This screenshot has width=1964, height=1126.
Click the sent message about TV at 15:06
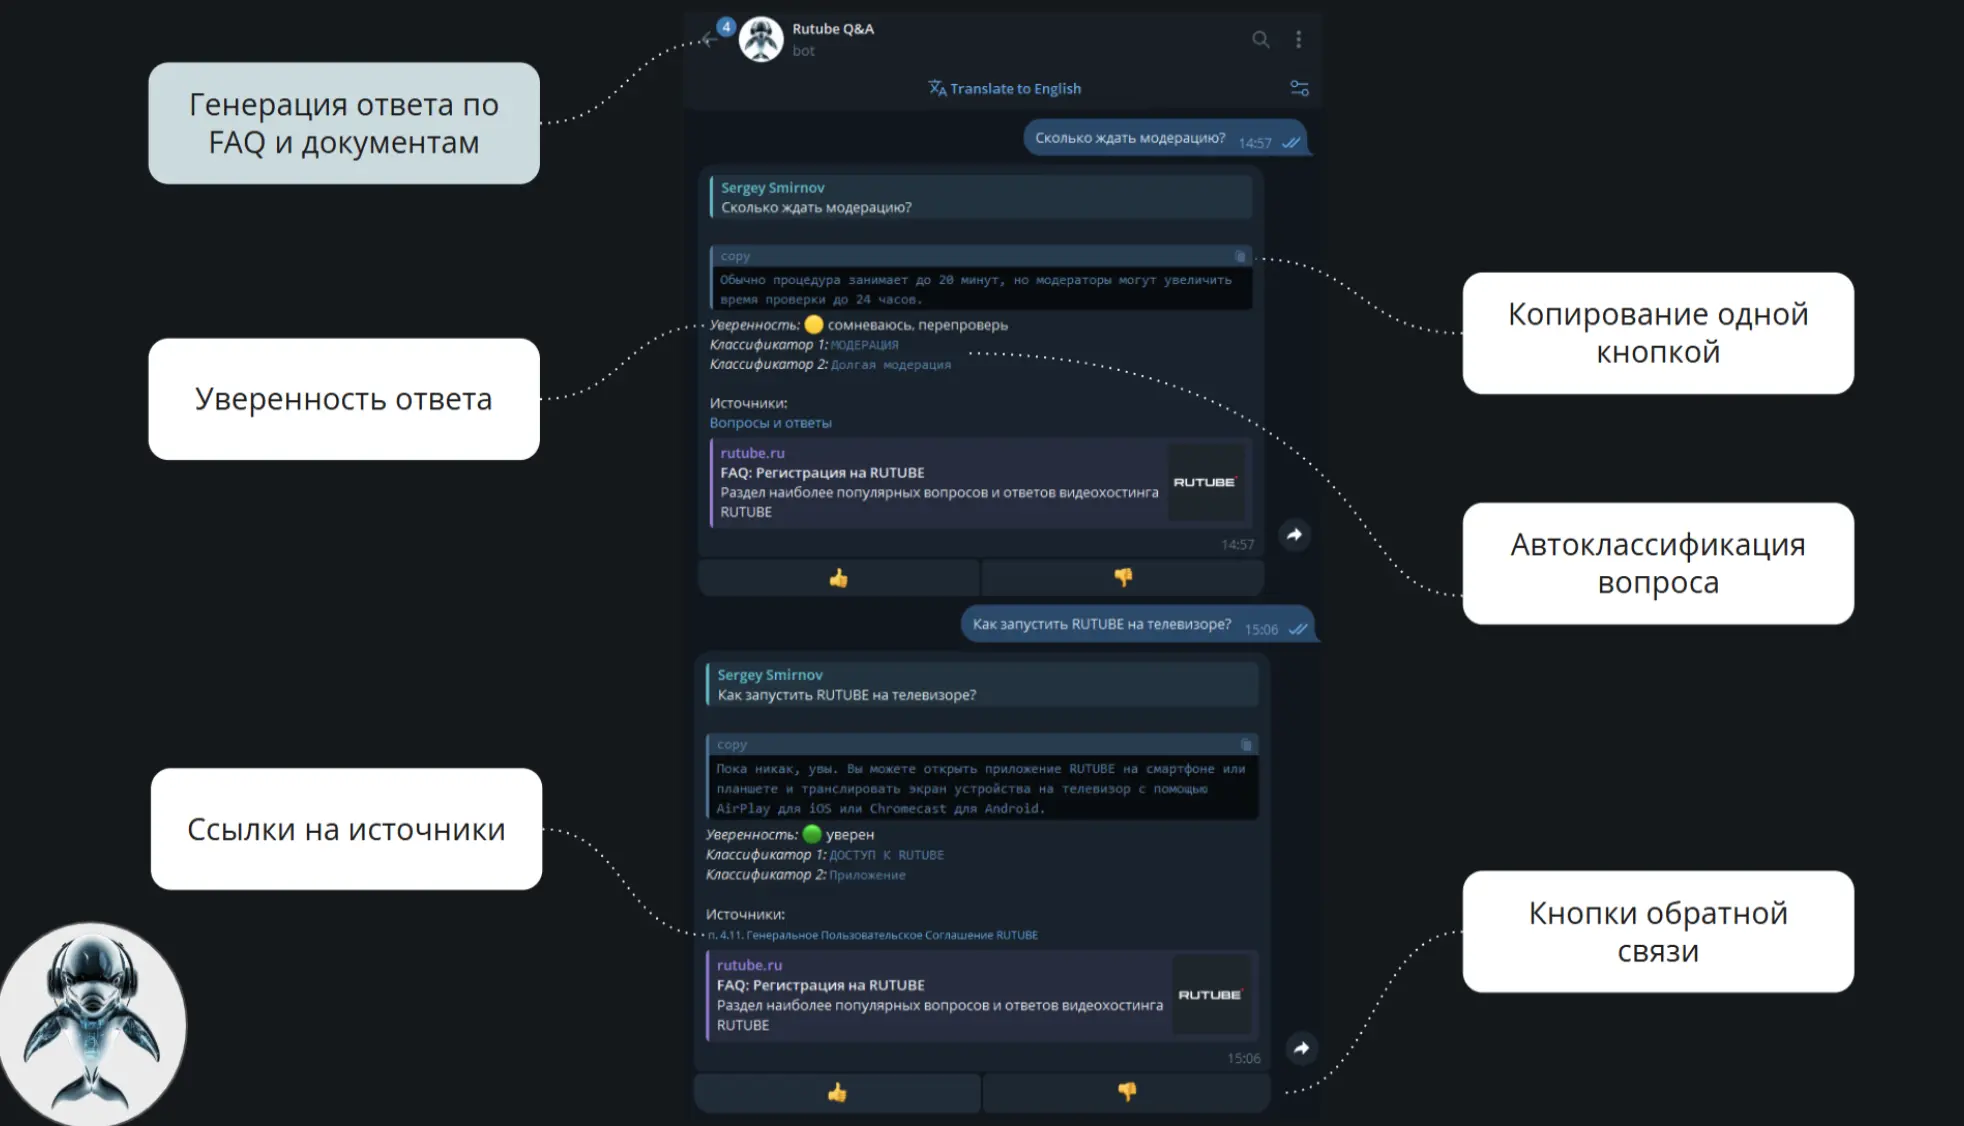[x=1138, y=626]
